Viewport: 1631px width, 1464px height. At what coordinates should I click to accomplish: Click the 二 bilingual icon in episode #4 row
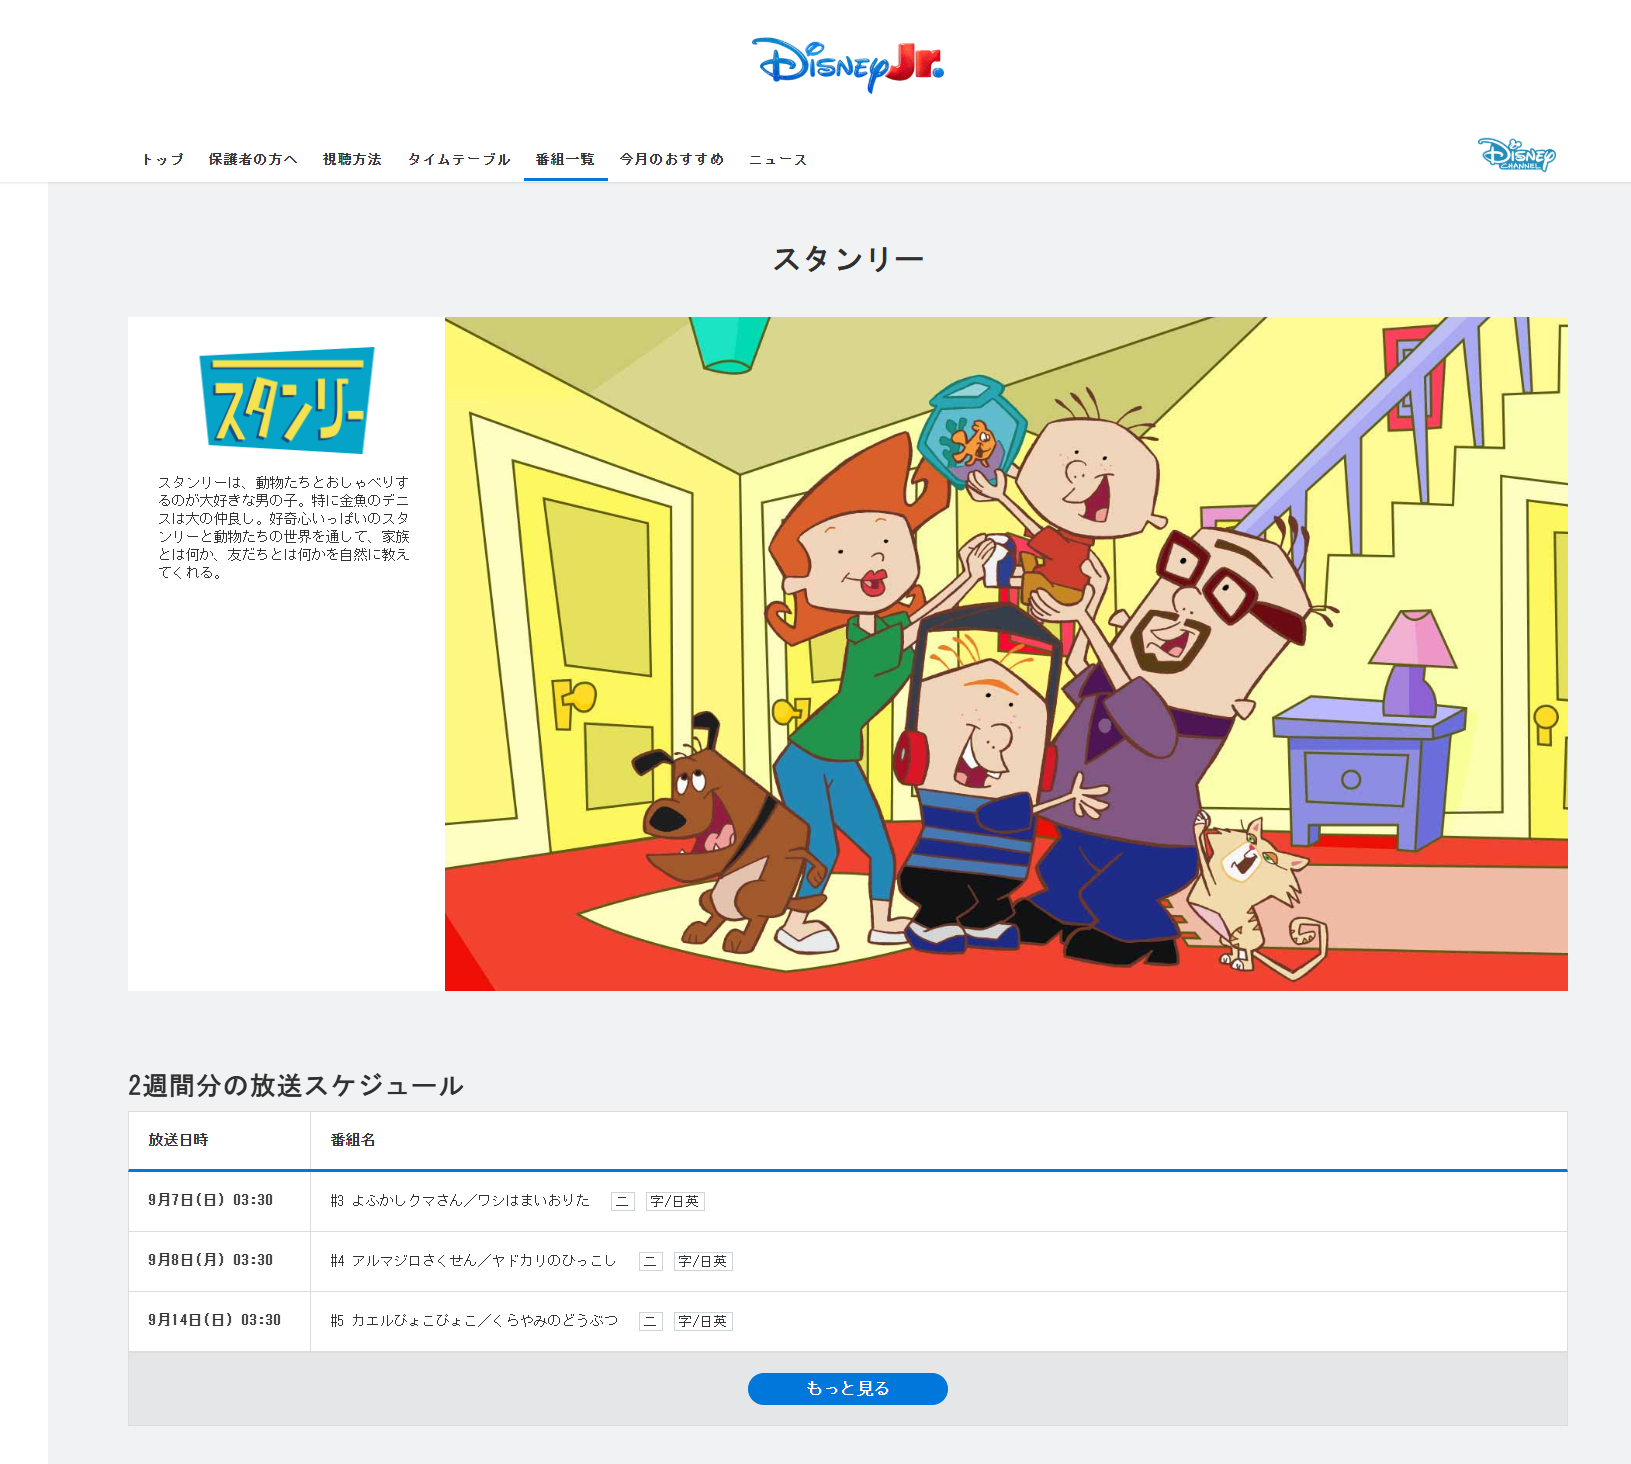(x=651, y=1261)
